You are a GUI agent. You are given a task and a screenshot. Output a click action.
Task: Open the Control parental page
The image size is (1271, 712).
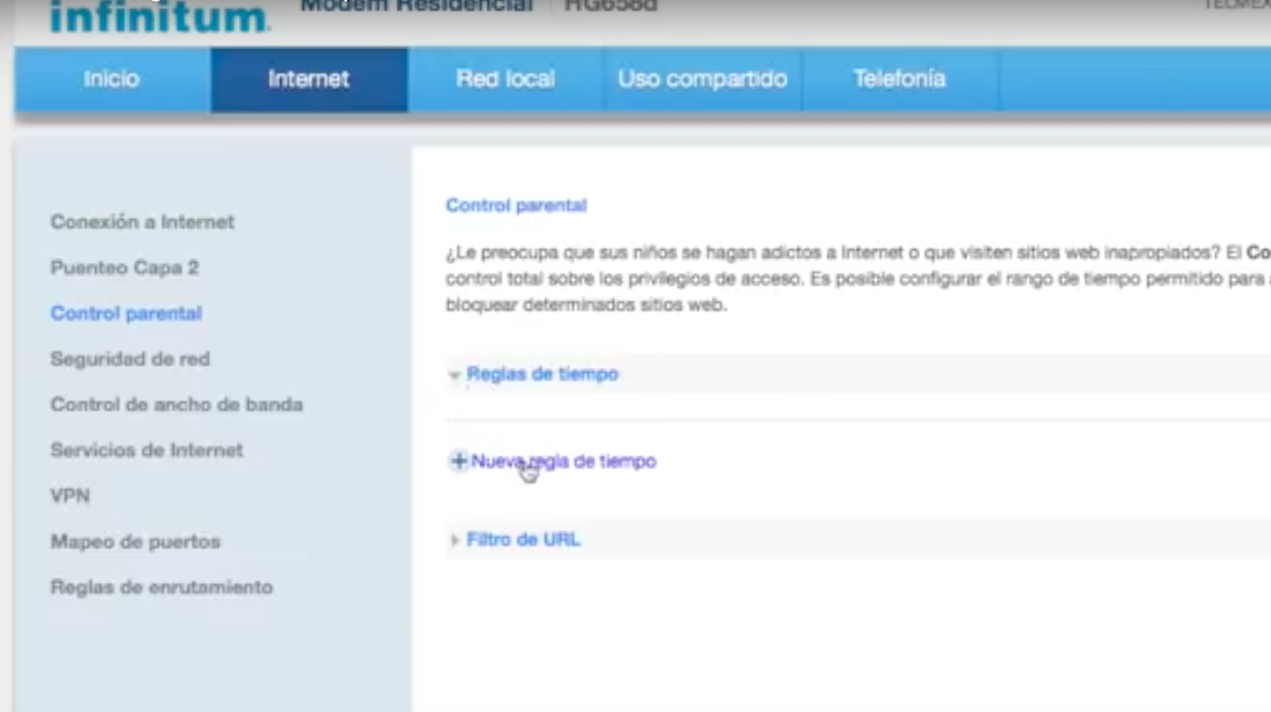(125, 313)
